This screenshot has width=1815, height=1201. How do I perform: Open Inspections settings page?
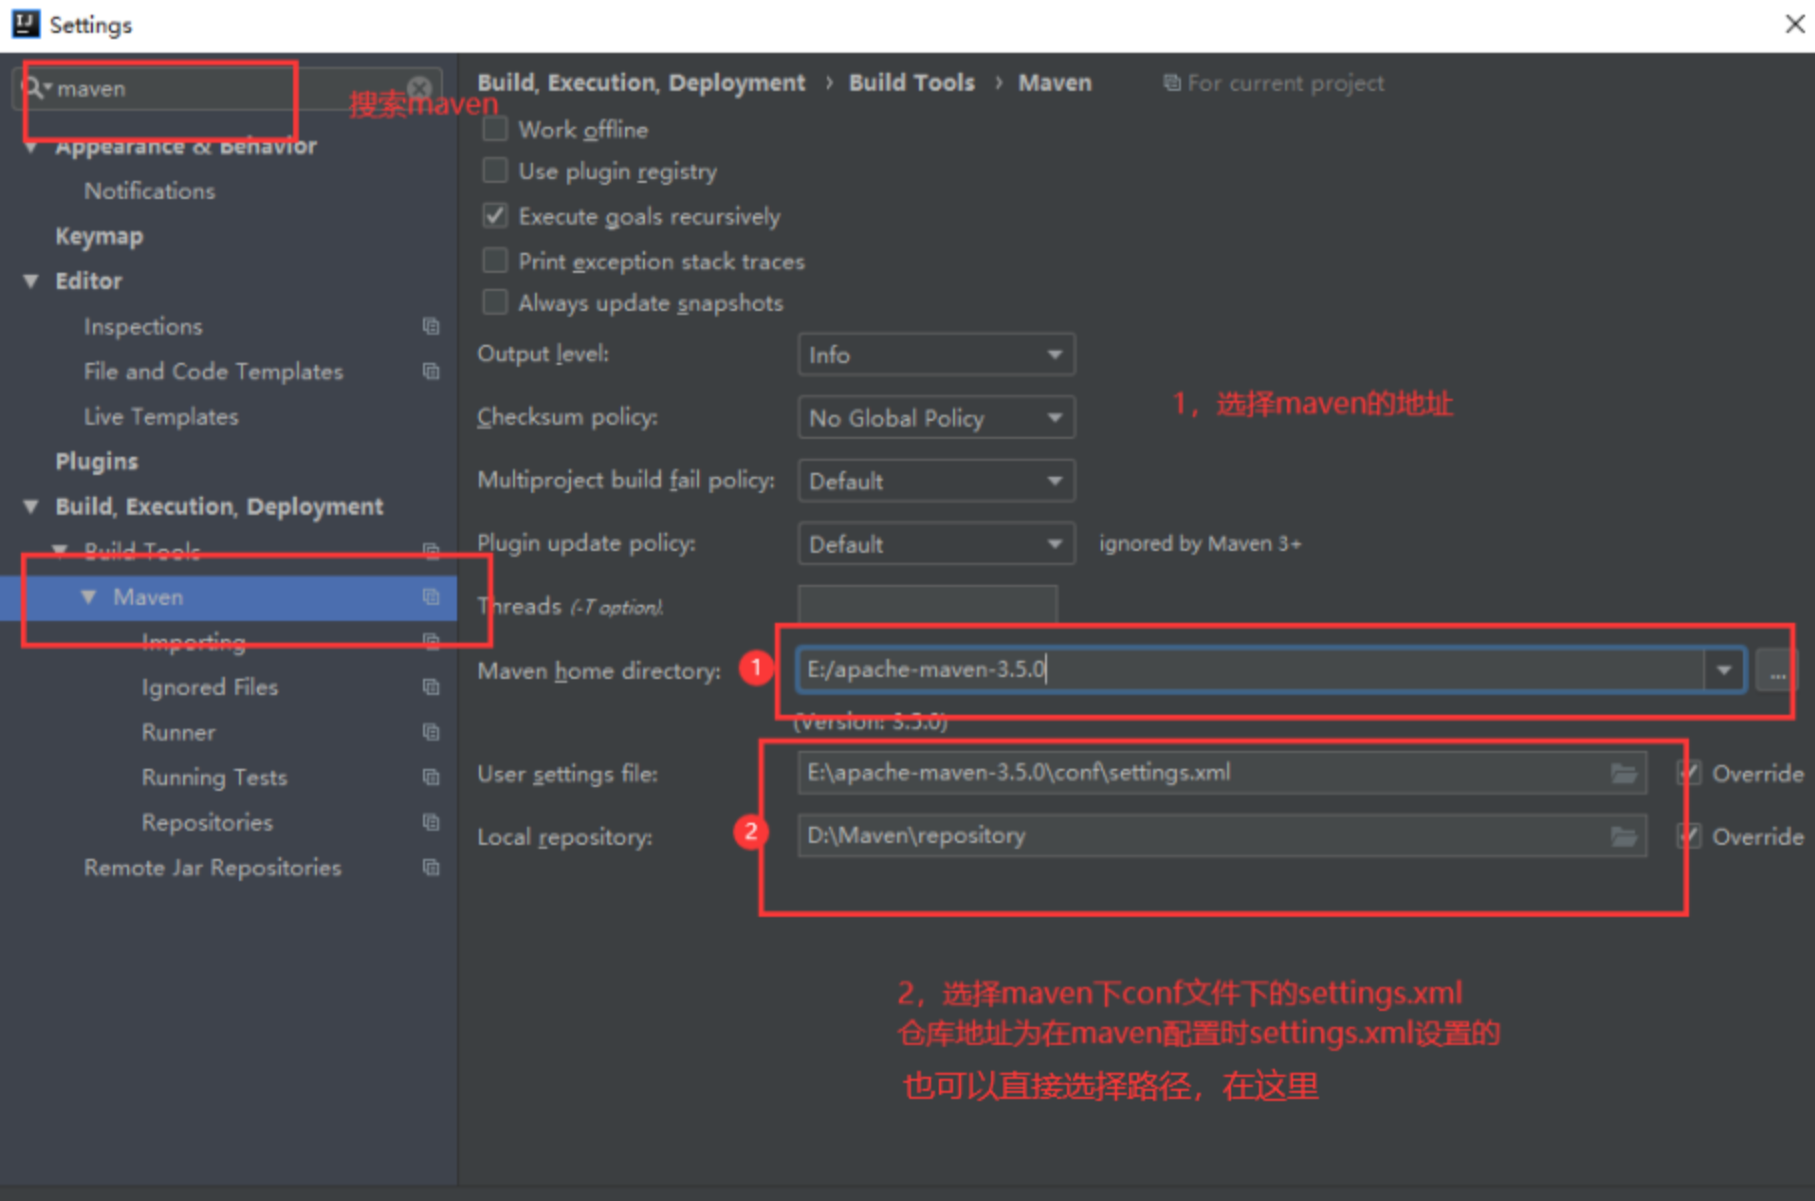[143, 326]
